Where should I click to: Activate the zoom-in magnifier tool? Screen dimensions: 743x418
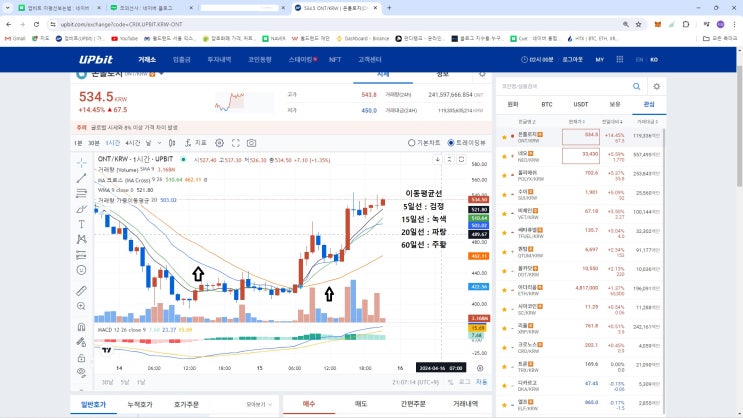click(x=82, y=306)
